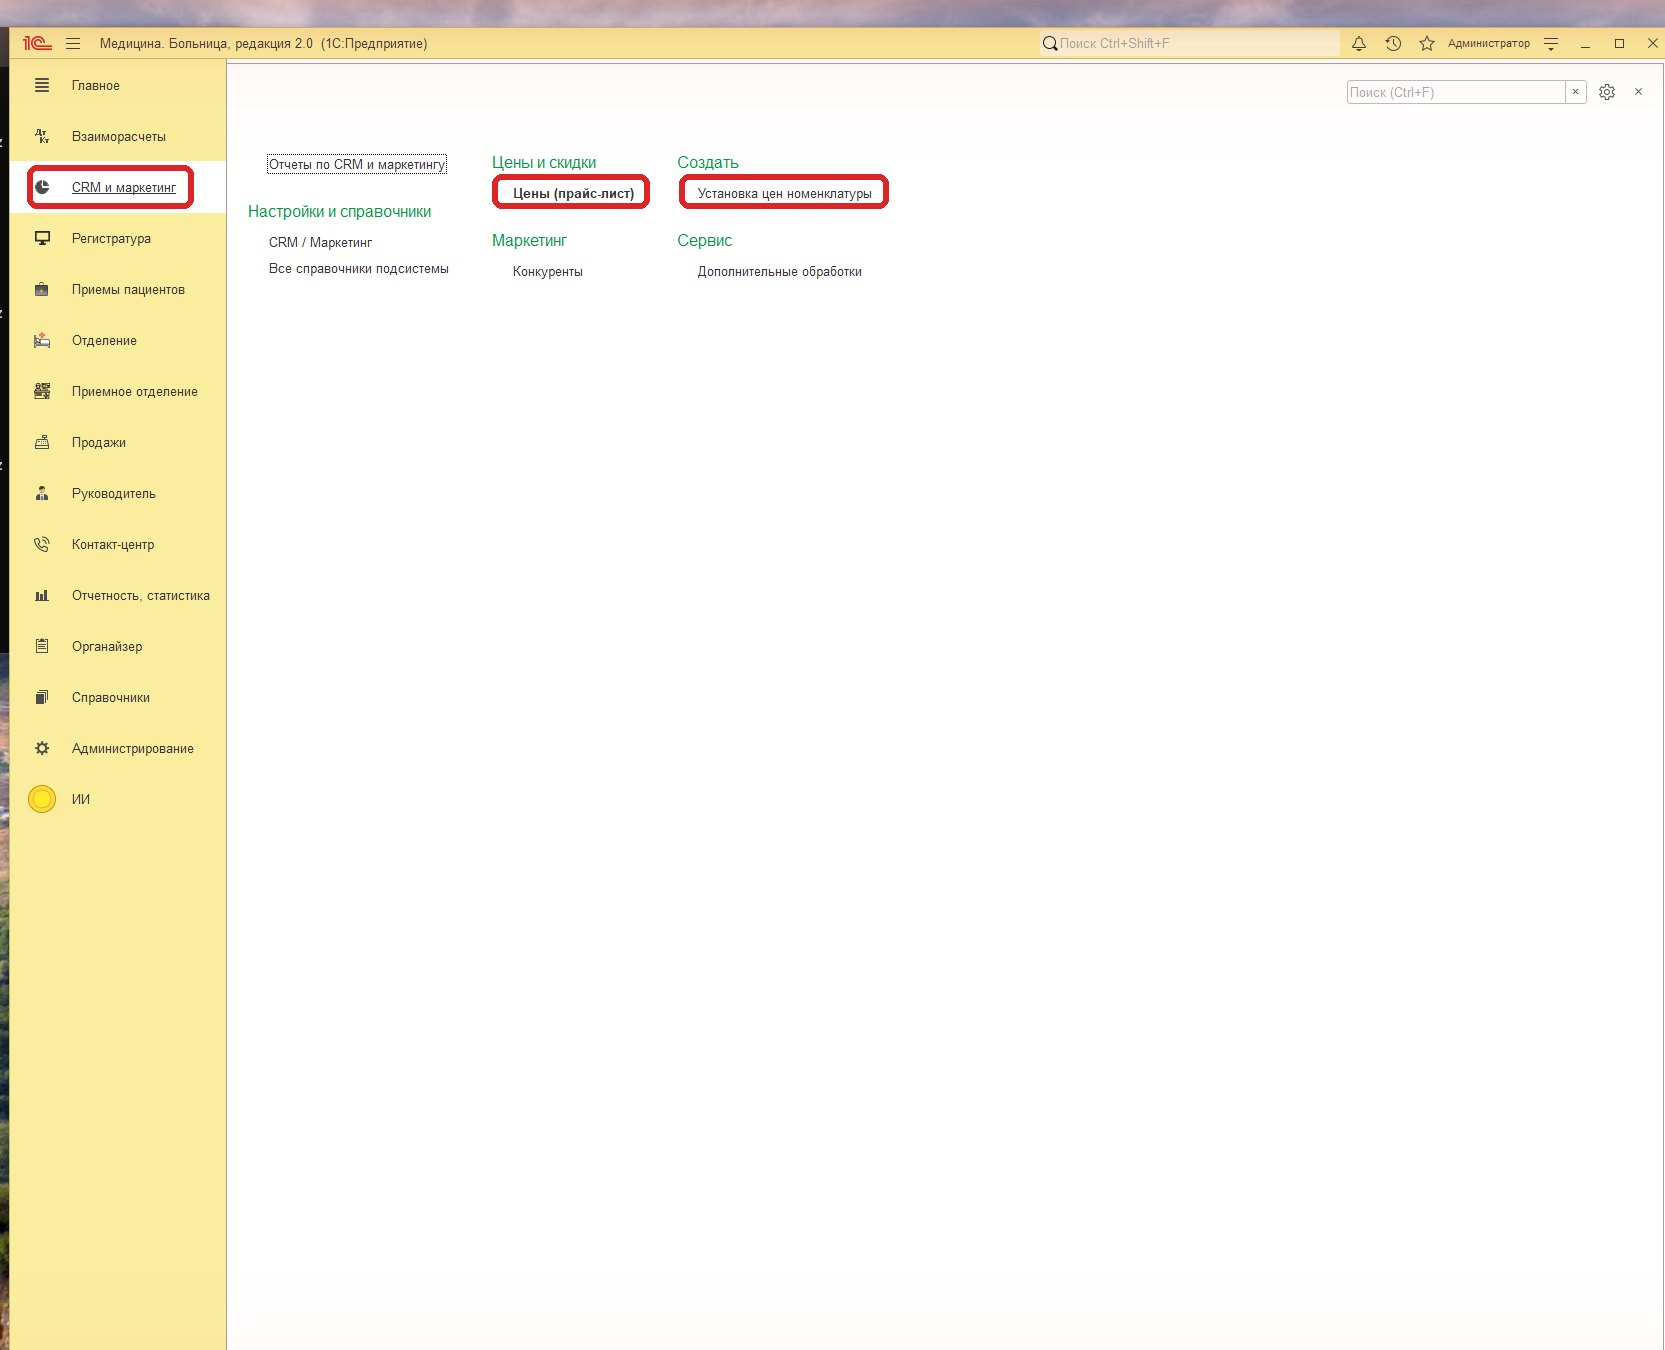Open notifications bell icon

[1359, 43]
